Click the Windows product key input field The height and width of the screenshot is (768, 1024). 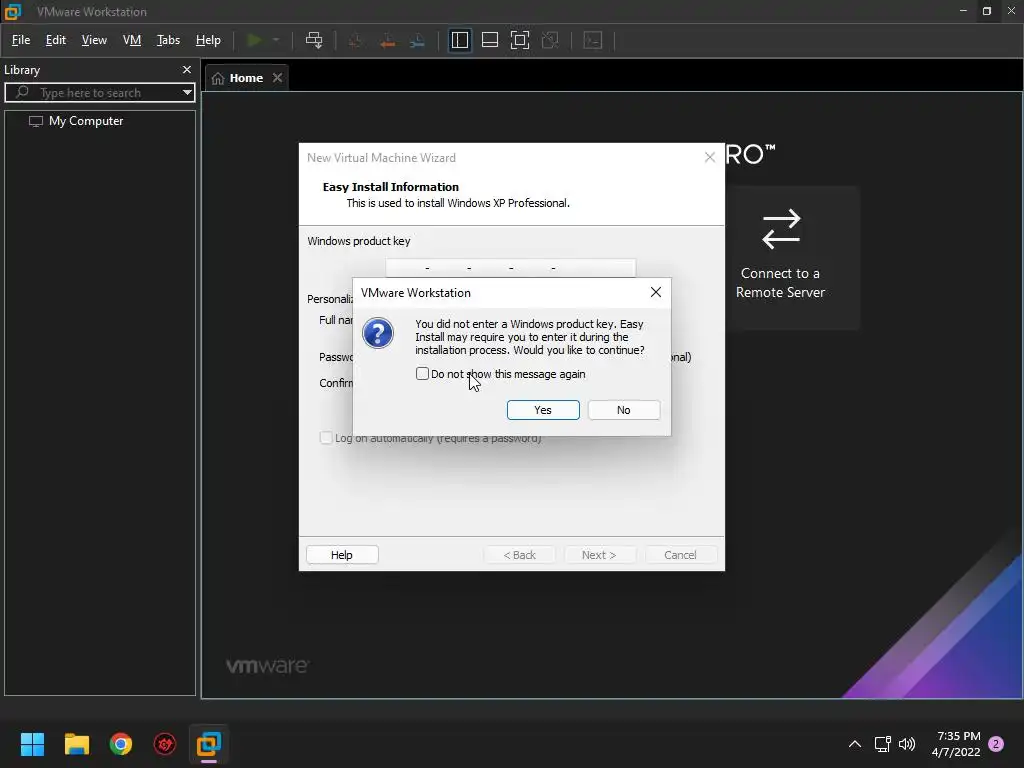(x=510, y=268)
